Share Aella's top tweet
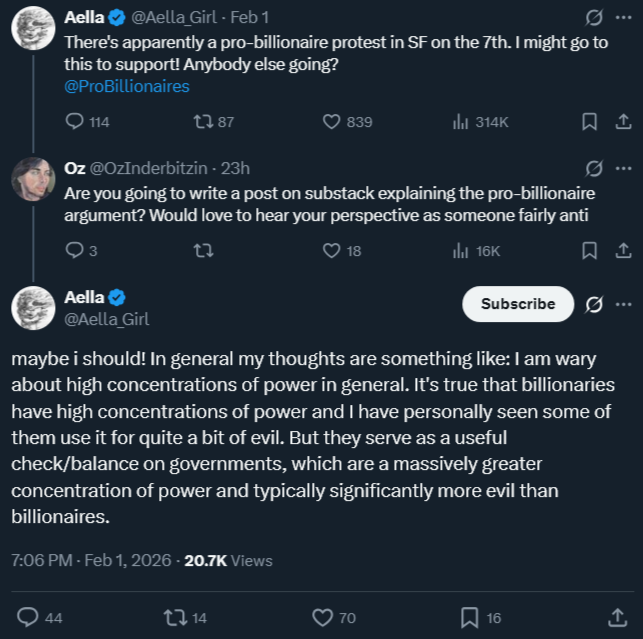This screenshot has width=643, height=639. 621,122
